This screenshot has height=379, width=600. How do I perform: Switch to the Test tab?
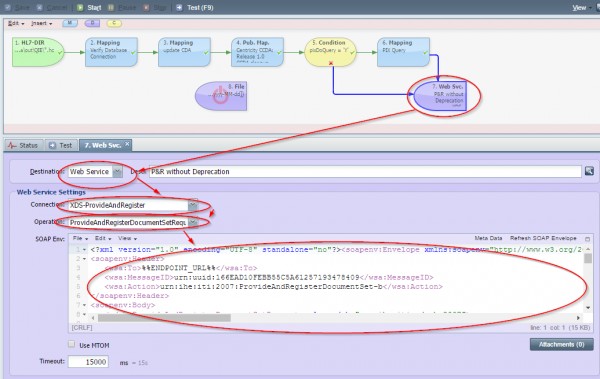click(x=61, y=145)
